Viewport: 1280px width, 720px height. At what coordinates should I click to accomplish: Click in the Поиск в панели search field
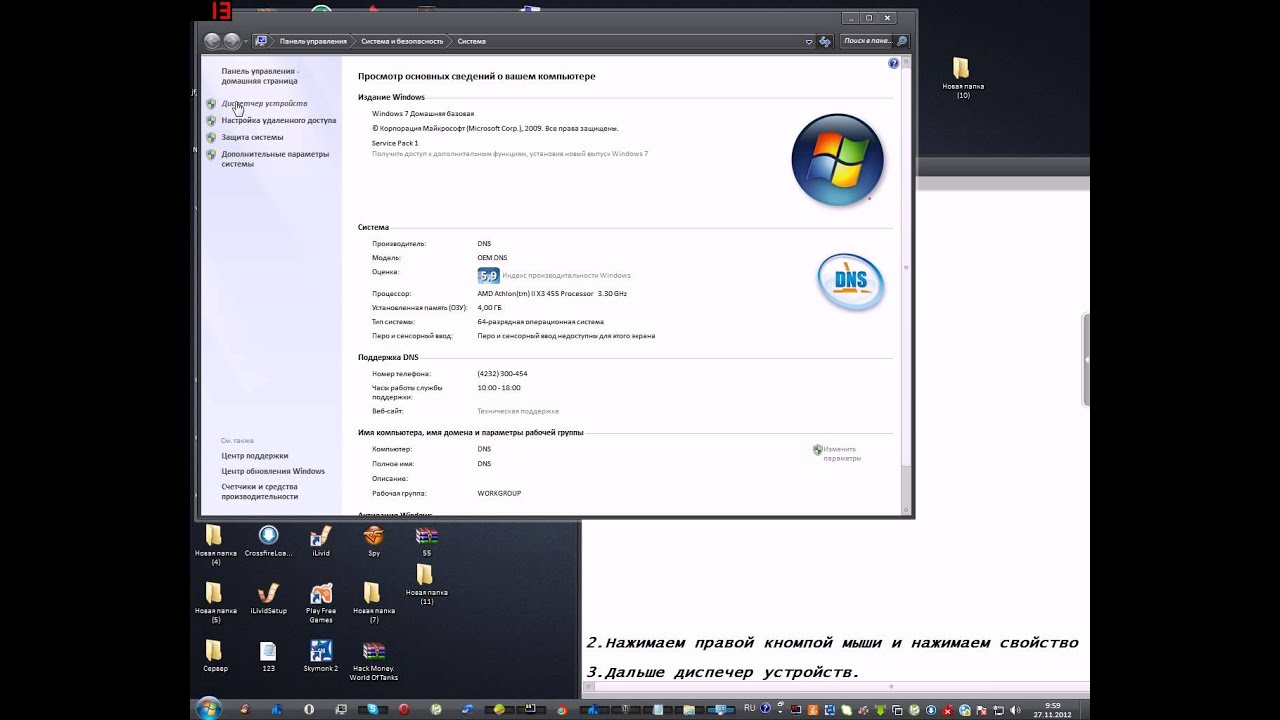point(866,41)
